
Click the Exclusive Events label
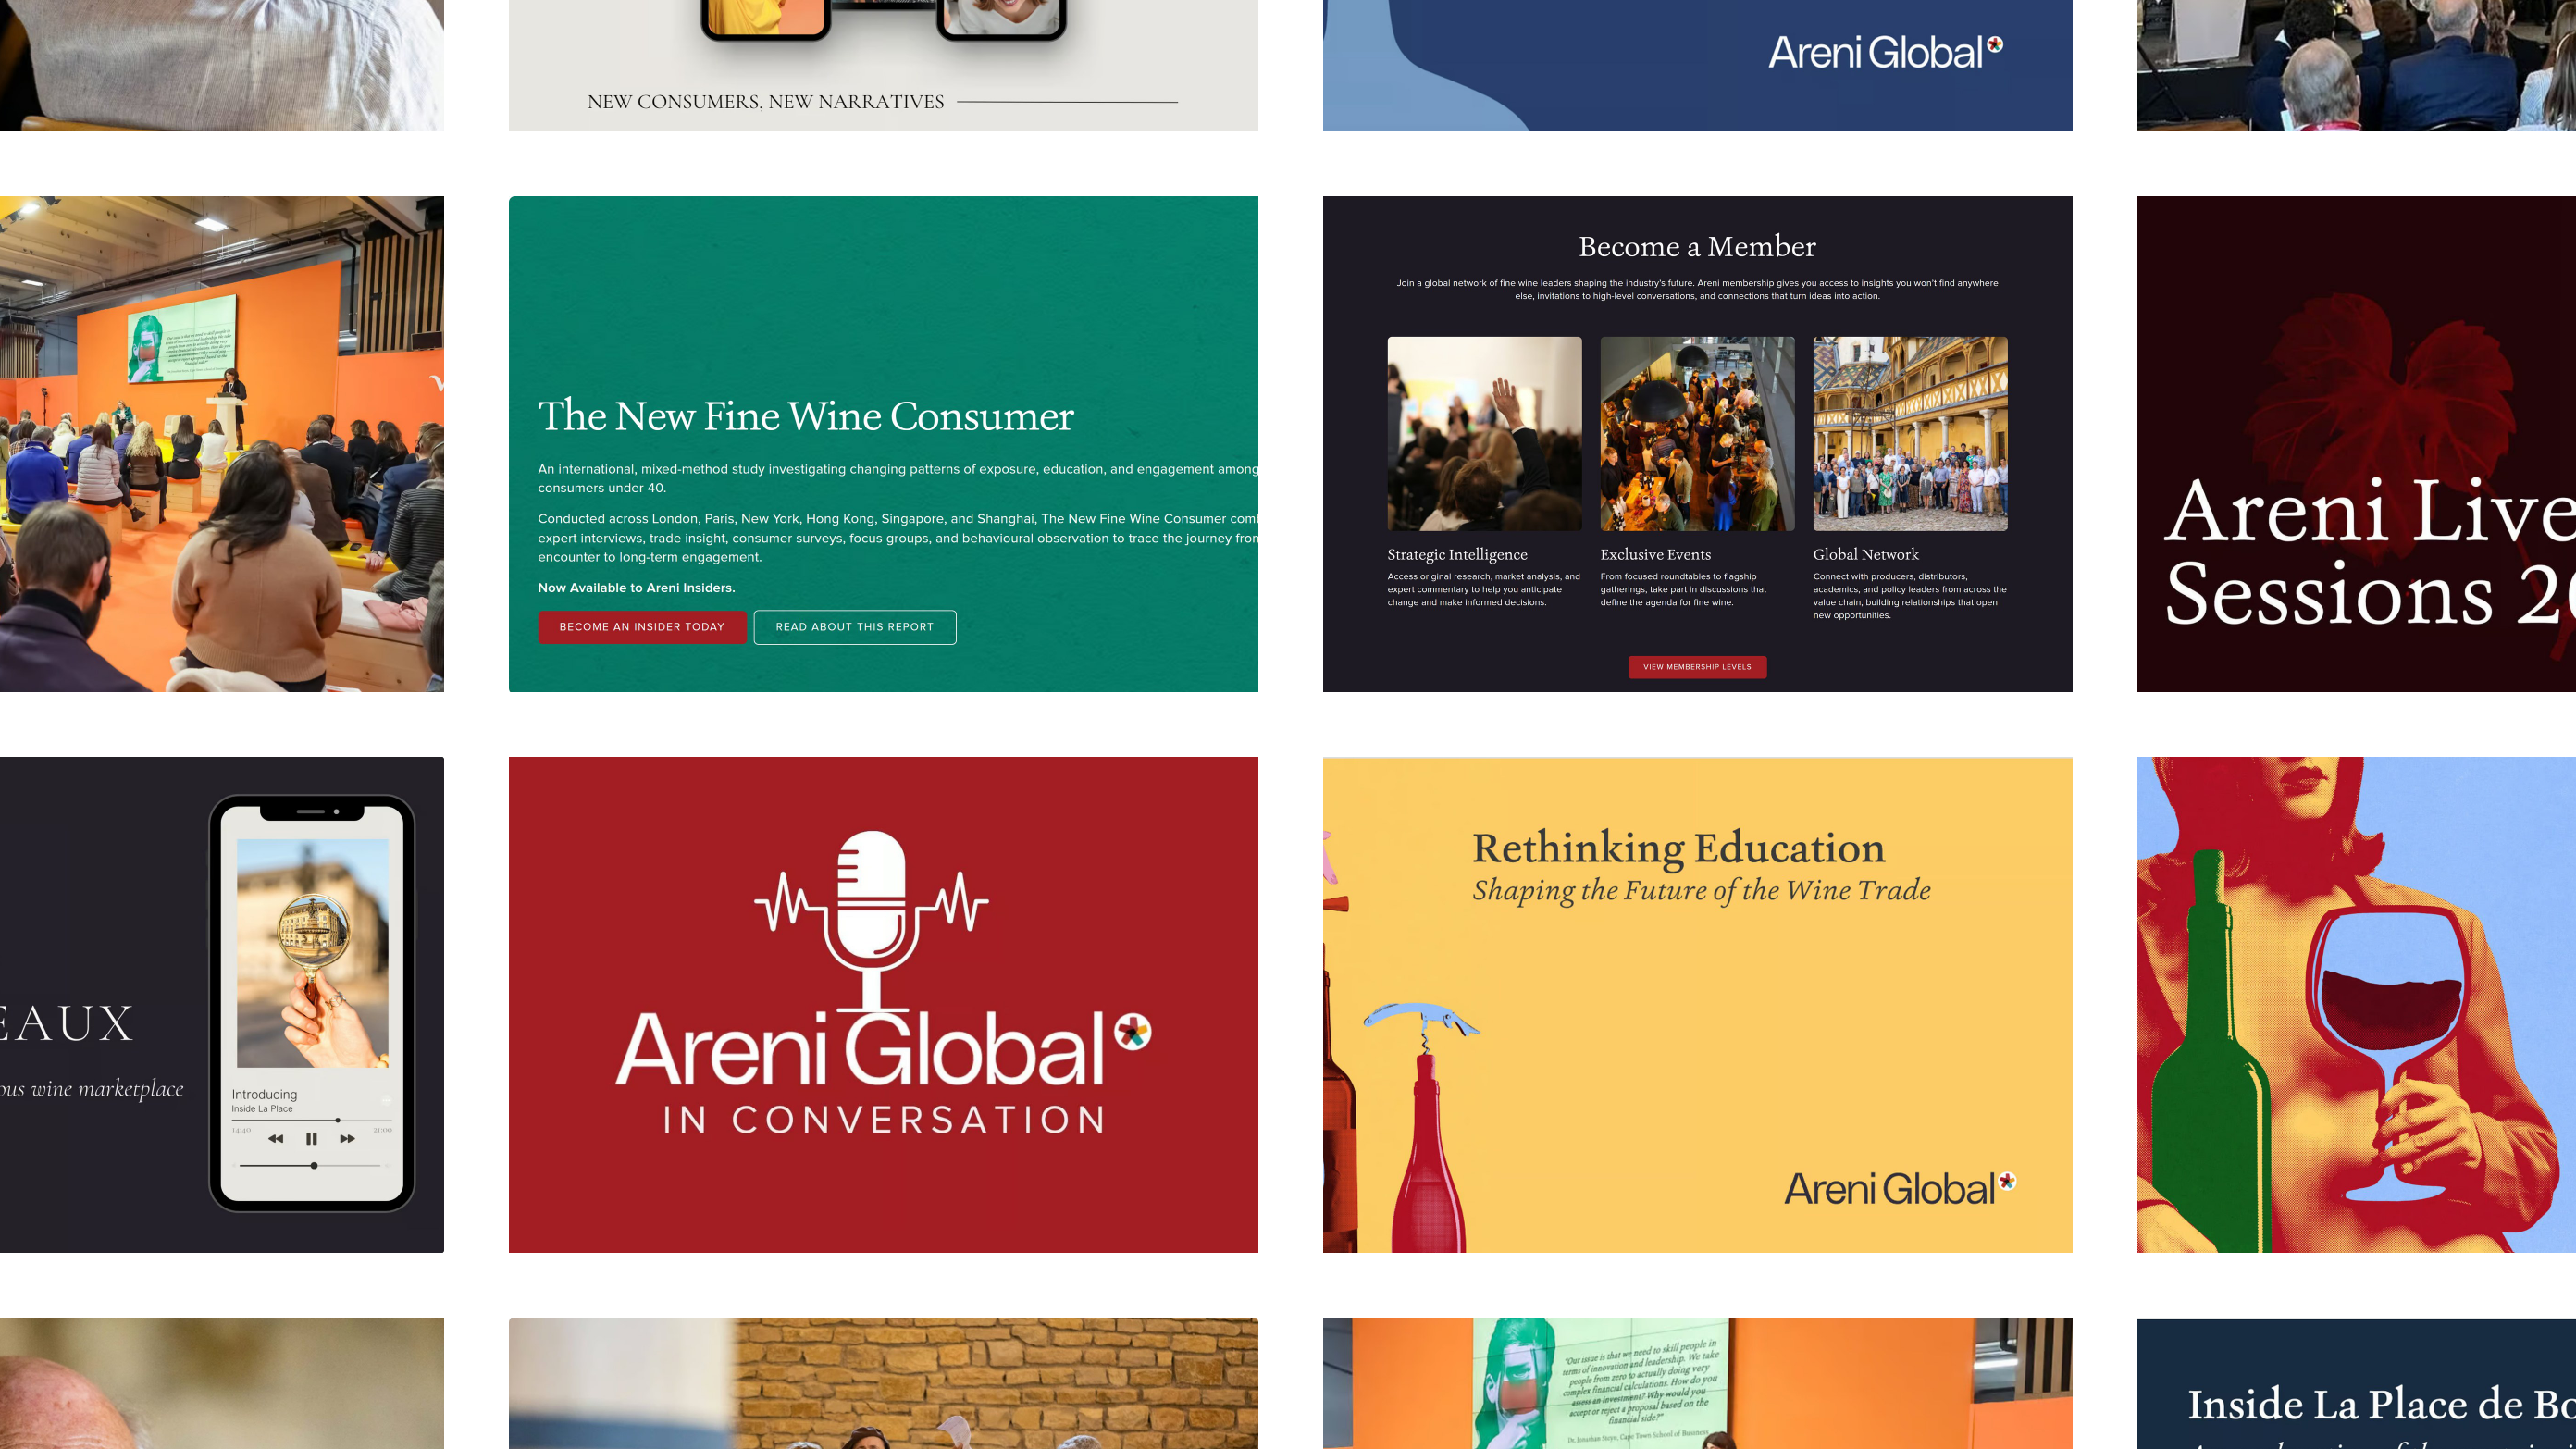[1655, 555]
